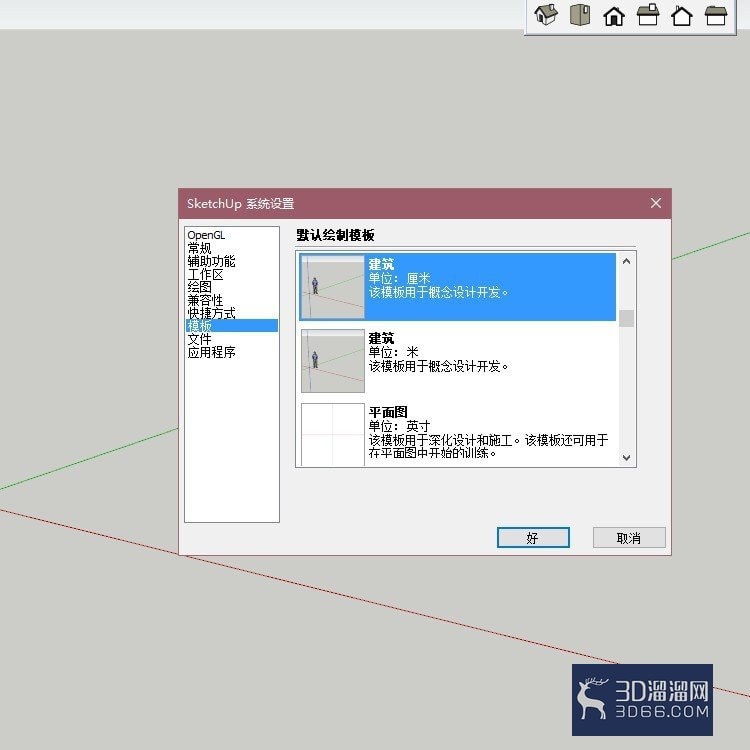Select the 平面图 单位：英寸 template thumbnail

332,434
